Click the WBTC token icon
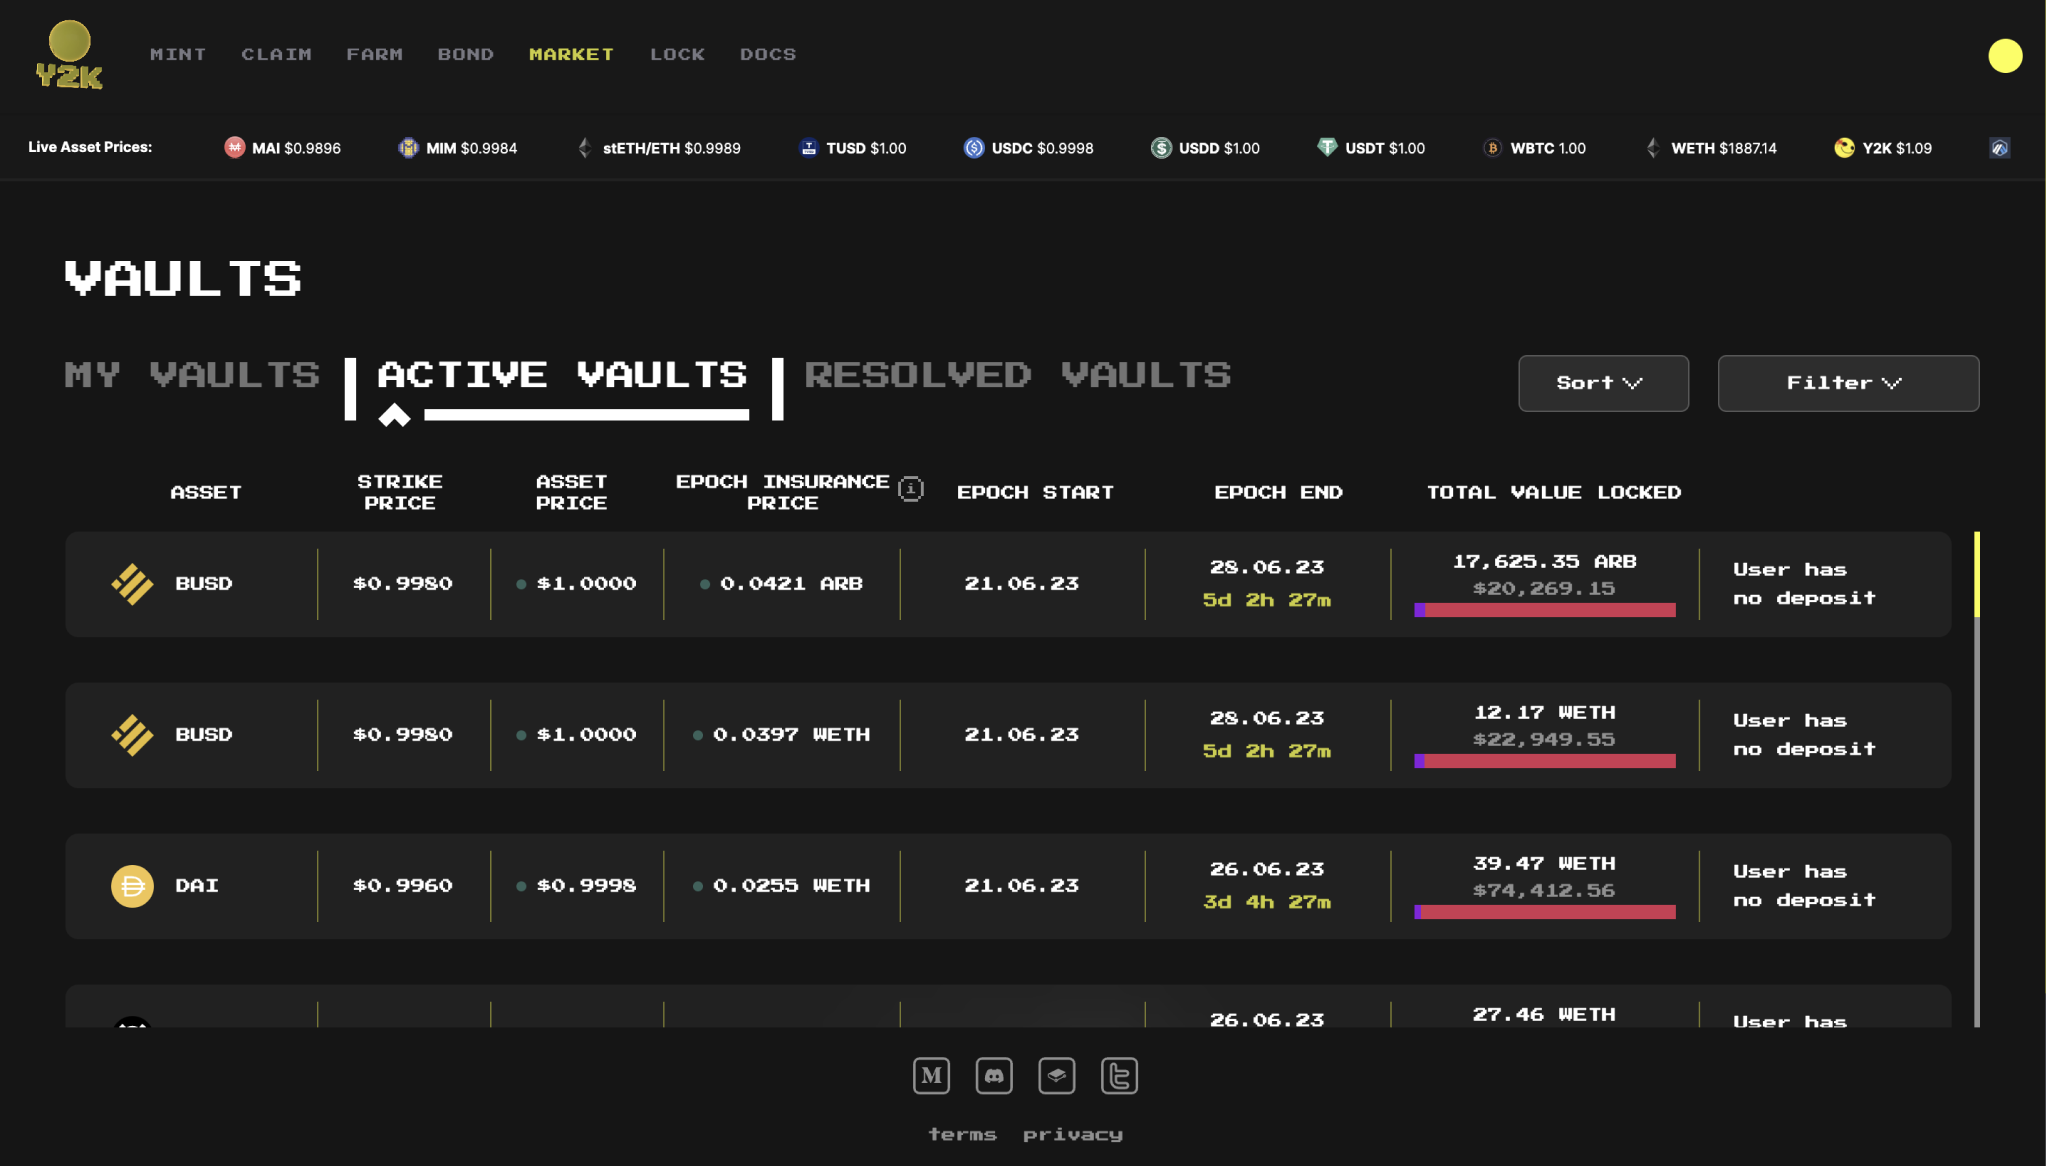 click(1492, 148)
